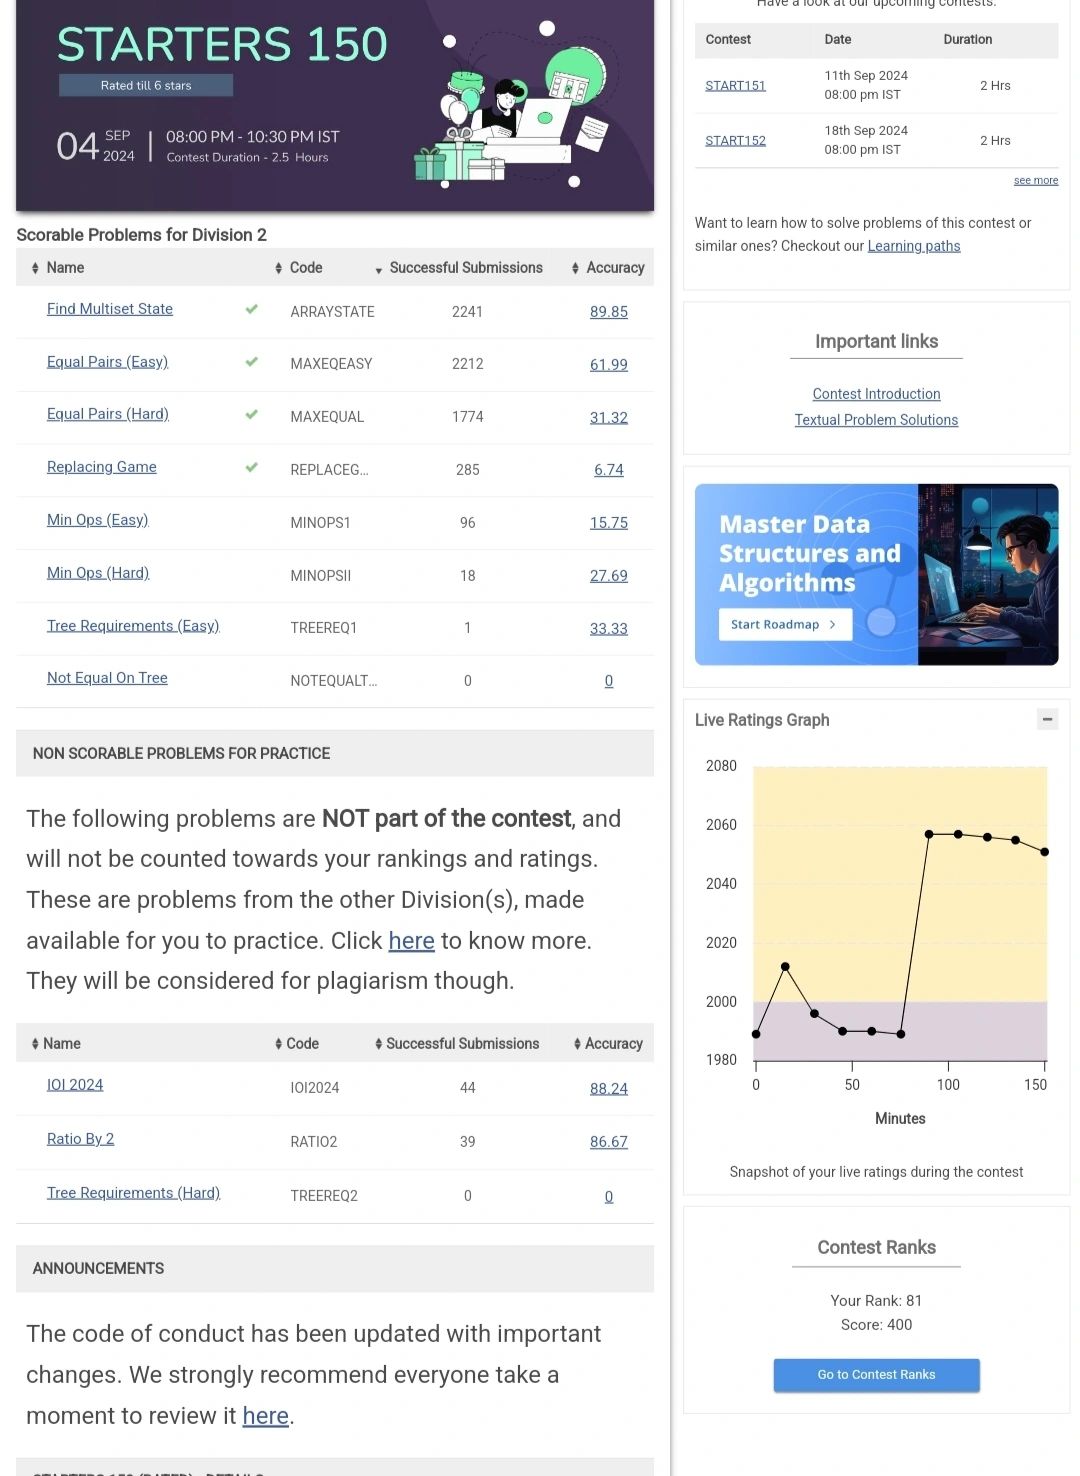The width and height of the screenshot is (1080, 1476).
Task: Sort scorable problems by Successful Submissions
Action: point(459,268)
